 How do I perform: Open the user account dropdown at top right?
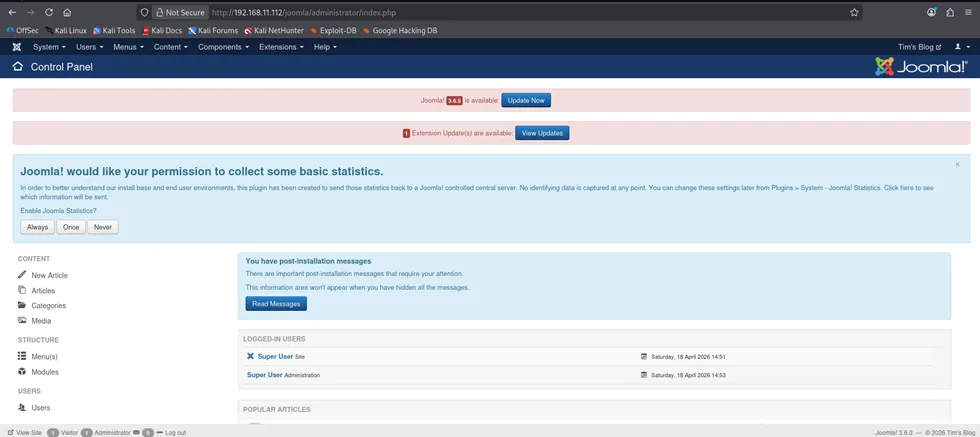point(961,47)
